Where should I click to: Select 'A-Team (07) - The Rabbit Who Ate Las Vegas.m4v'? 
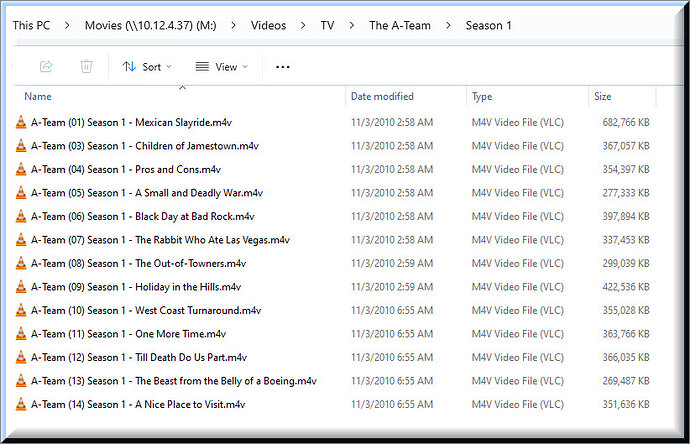160,240
